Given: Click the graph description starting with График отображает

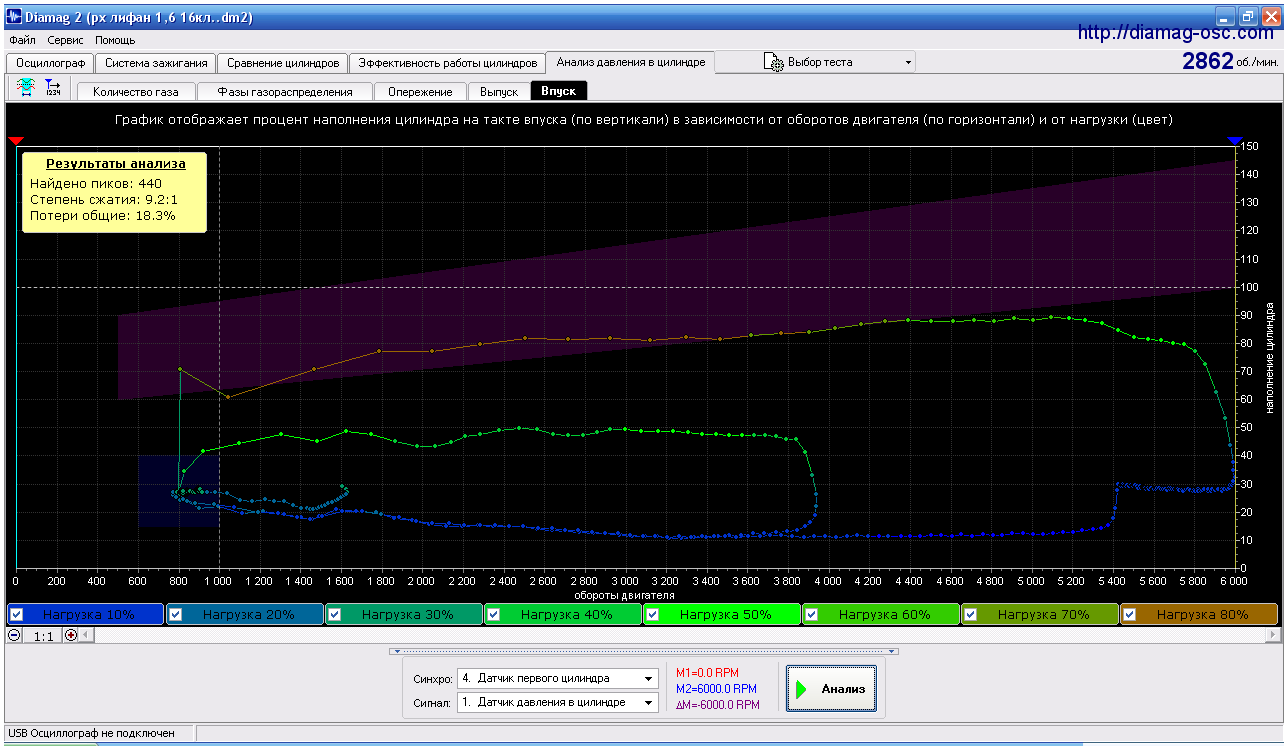Looking at the screenshot, I should tap(644, 119).
